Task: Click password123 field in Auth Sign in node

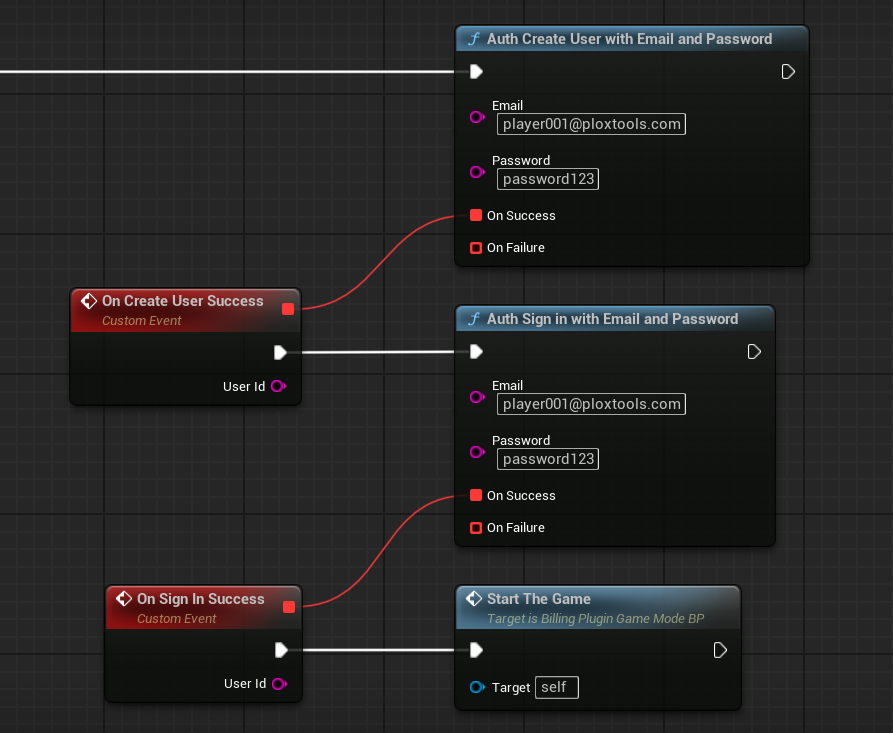Action: click(548, 459)
